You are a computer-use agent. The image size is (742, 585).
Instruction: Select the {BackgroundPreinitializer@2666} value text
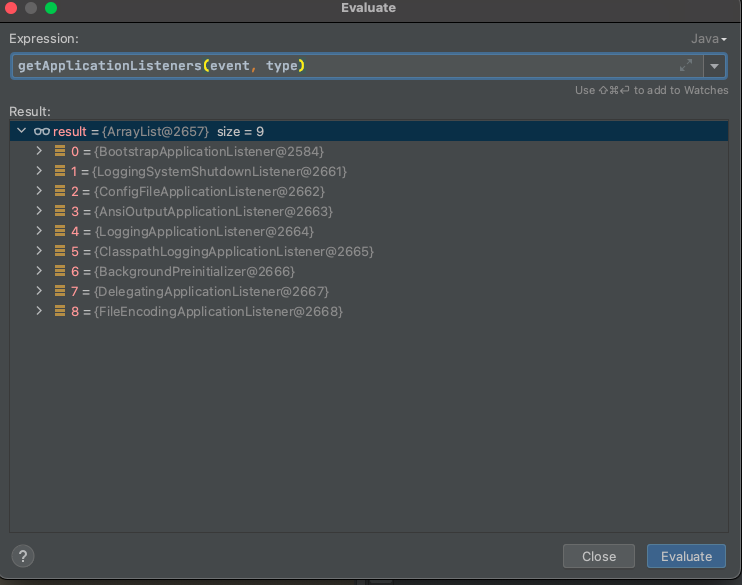point(194,272)
